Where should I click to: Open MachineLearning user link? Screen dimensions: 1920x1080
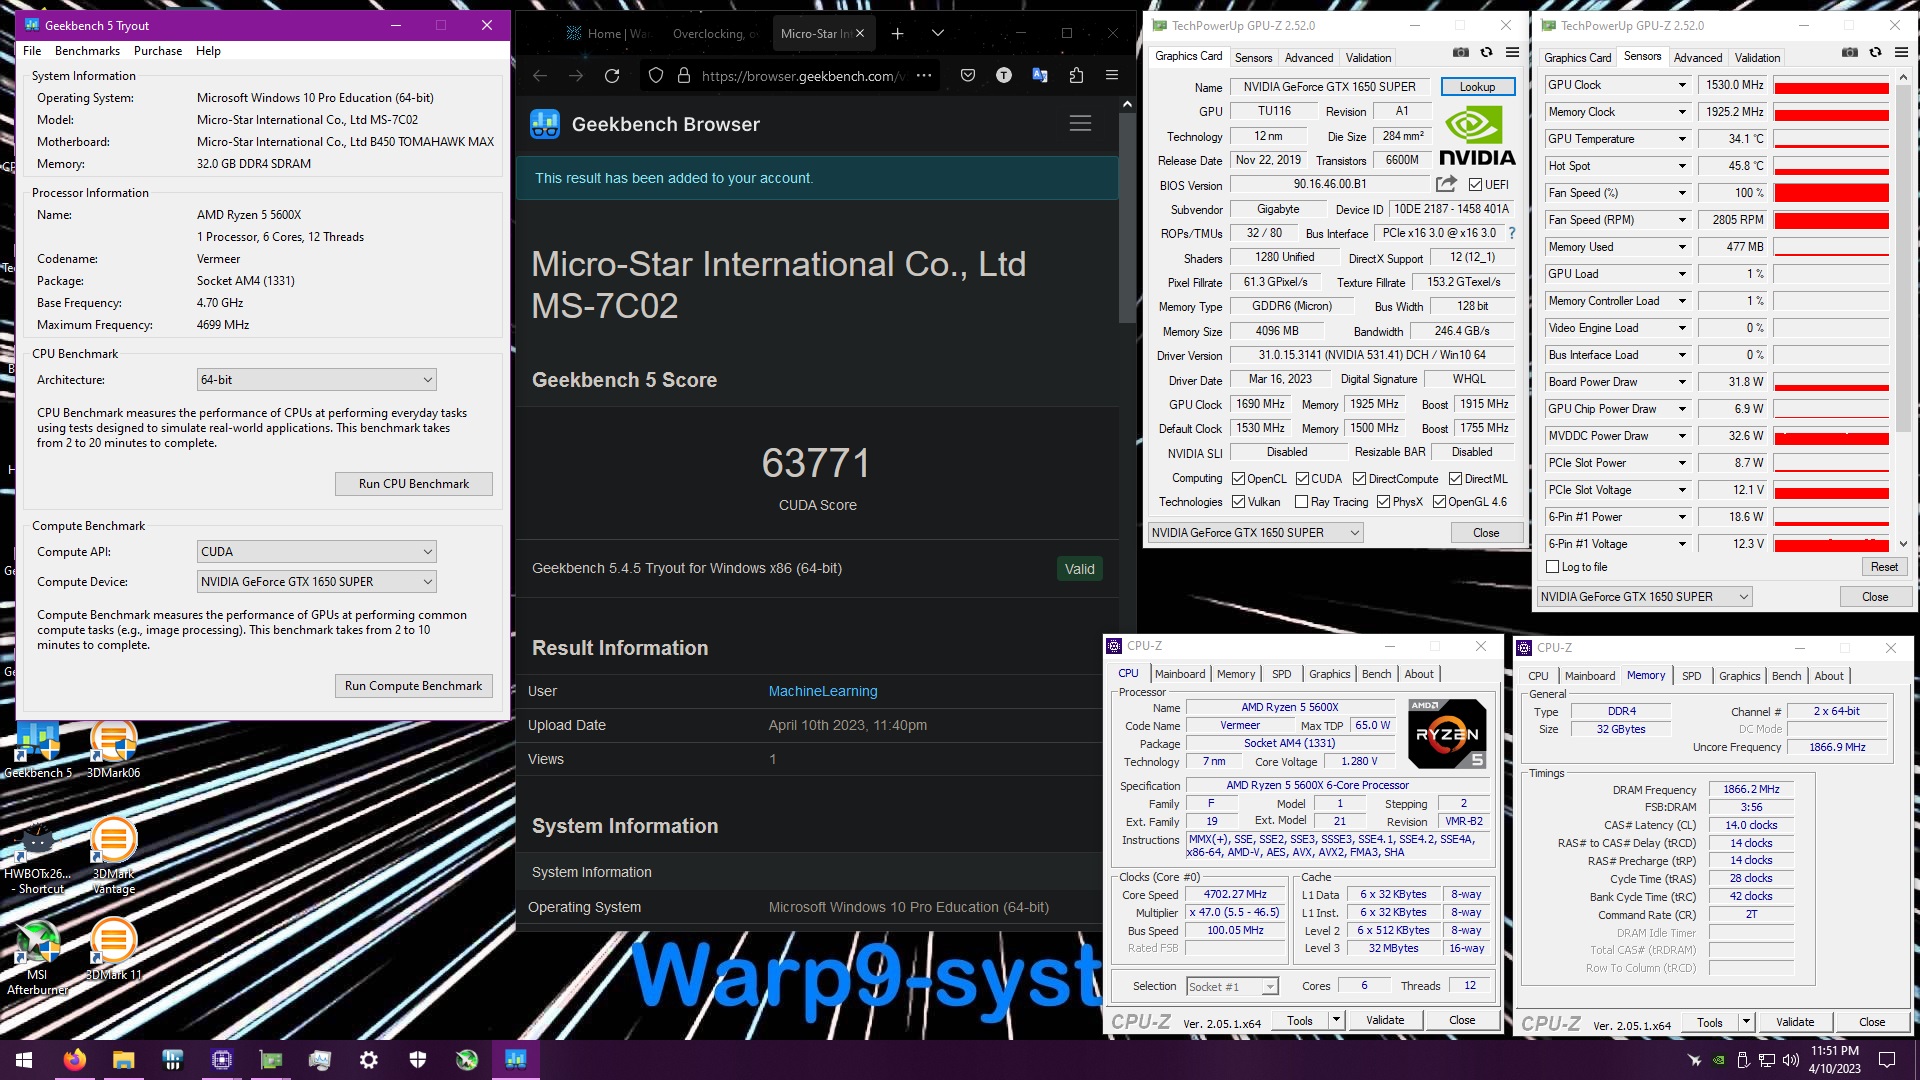tap(822, 691)
